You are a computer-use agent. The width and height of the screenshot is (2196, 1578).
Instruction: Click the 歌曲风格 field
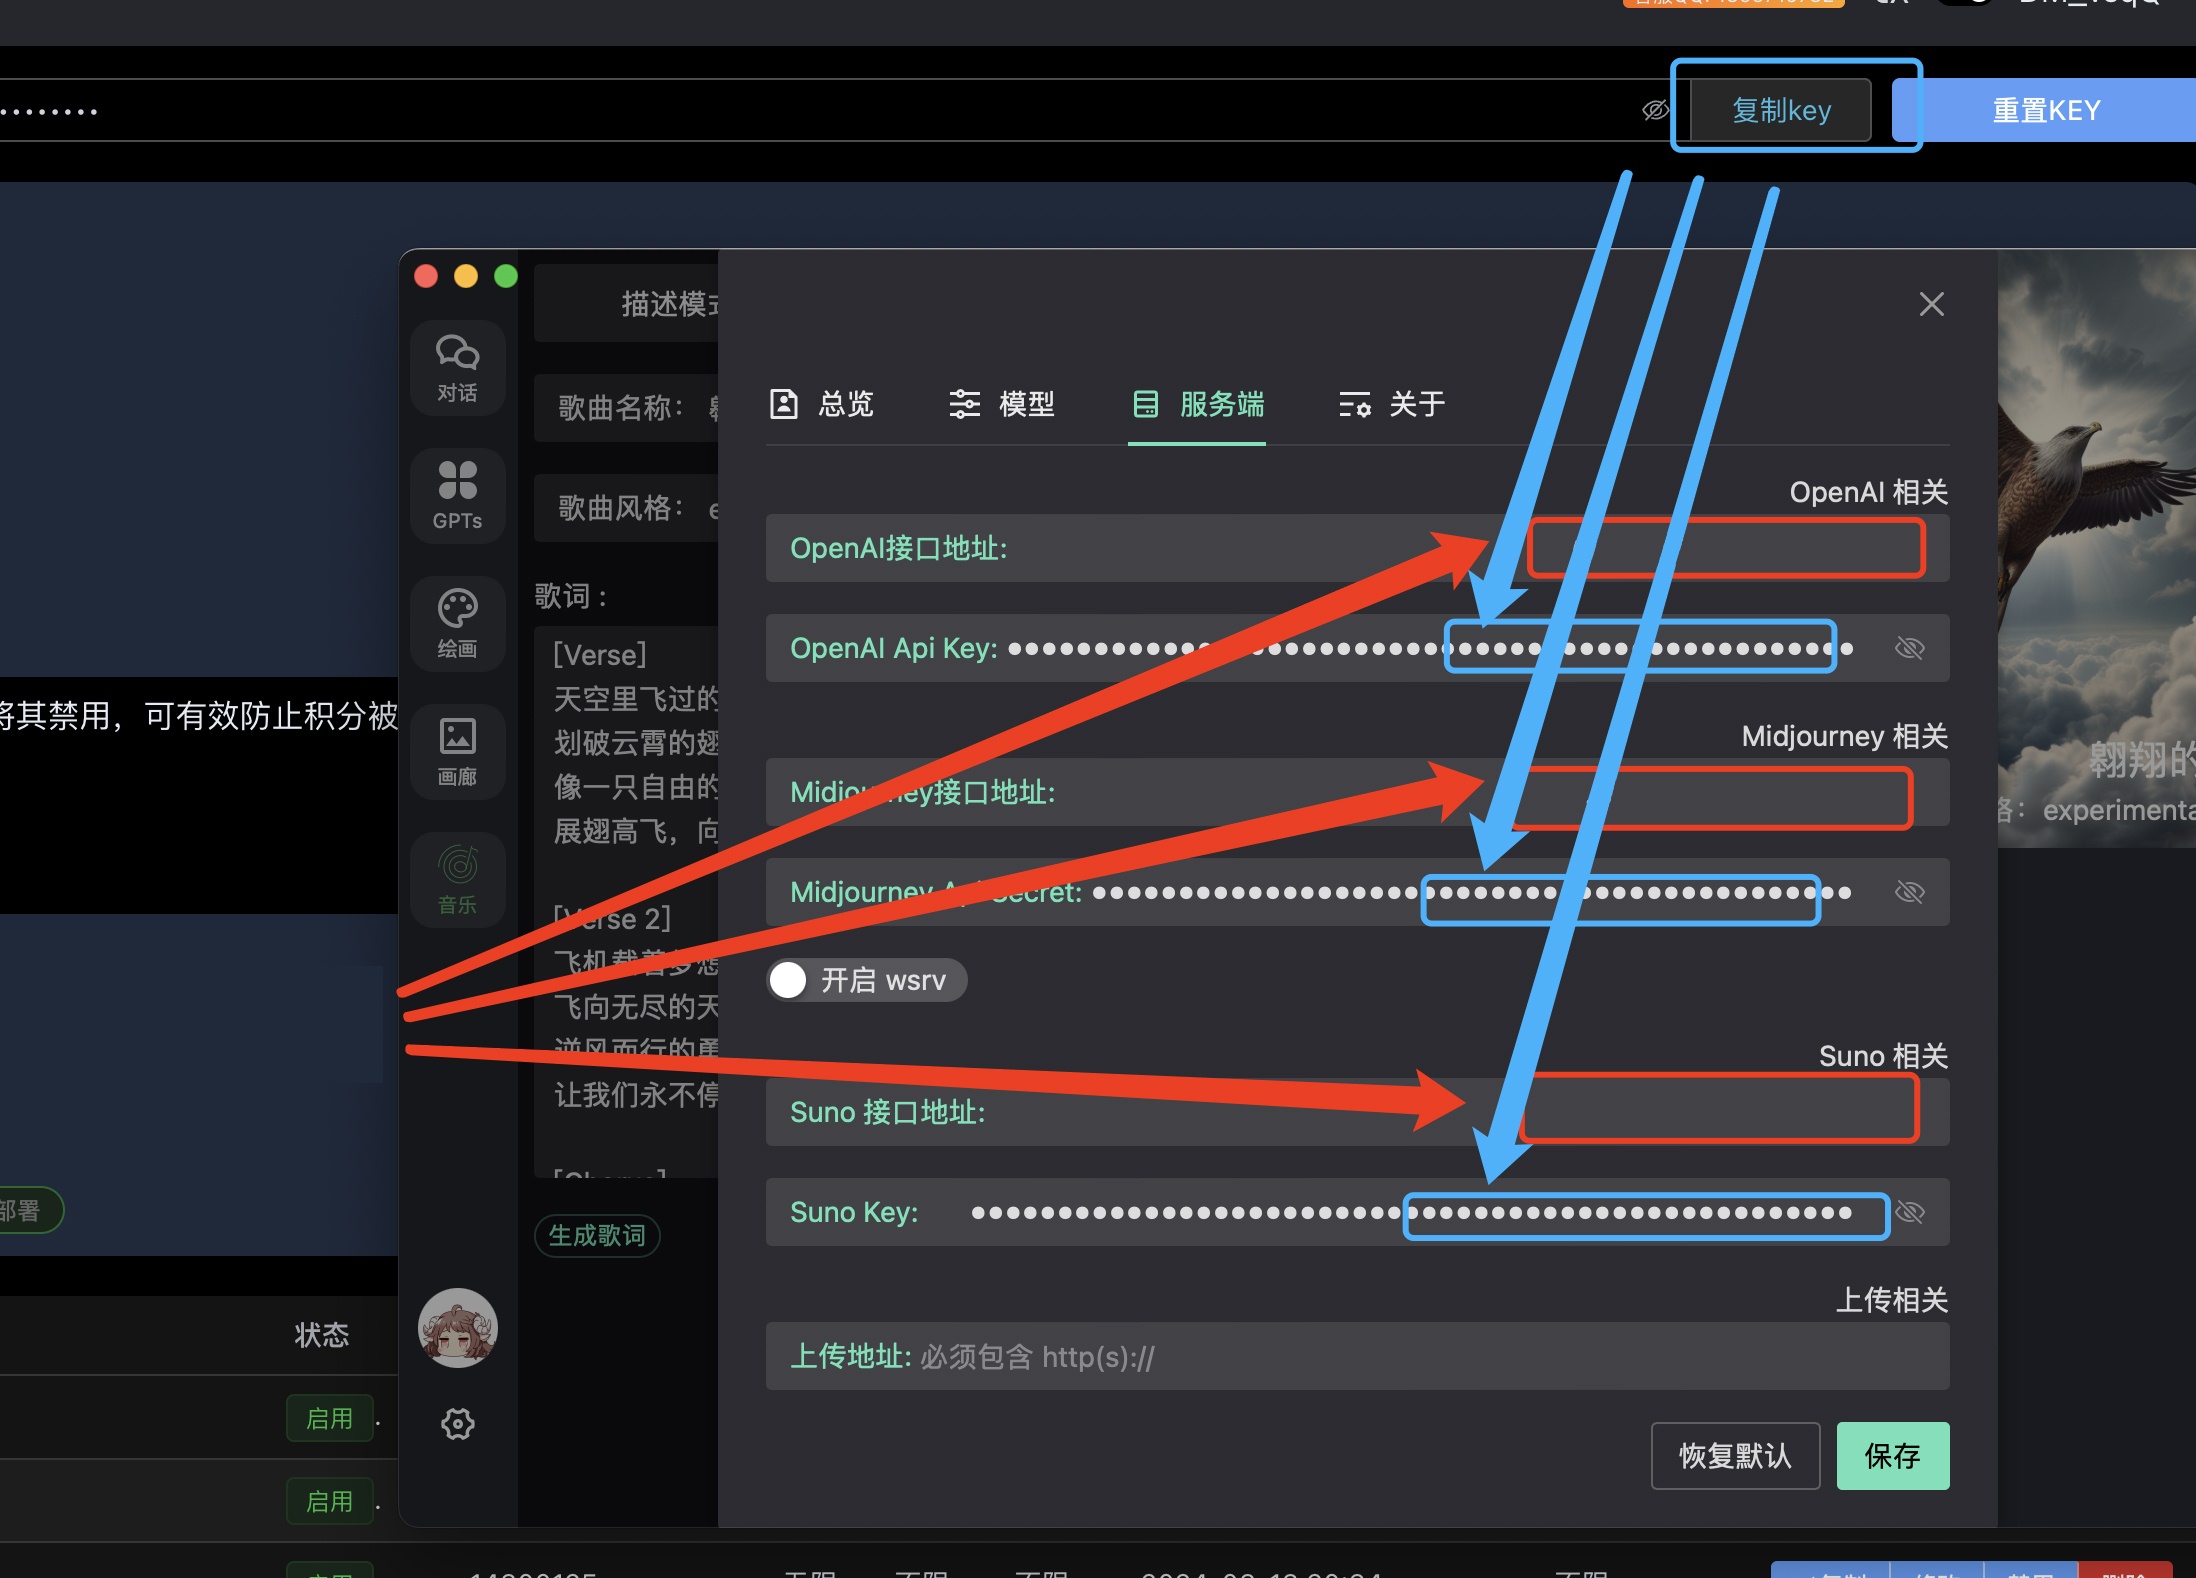tap(626, 508)
